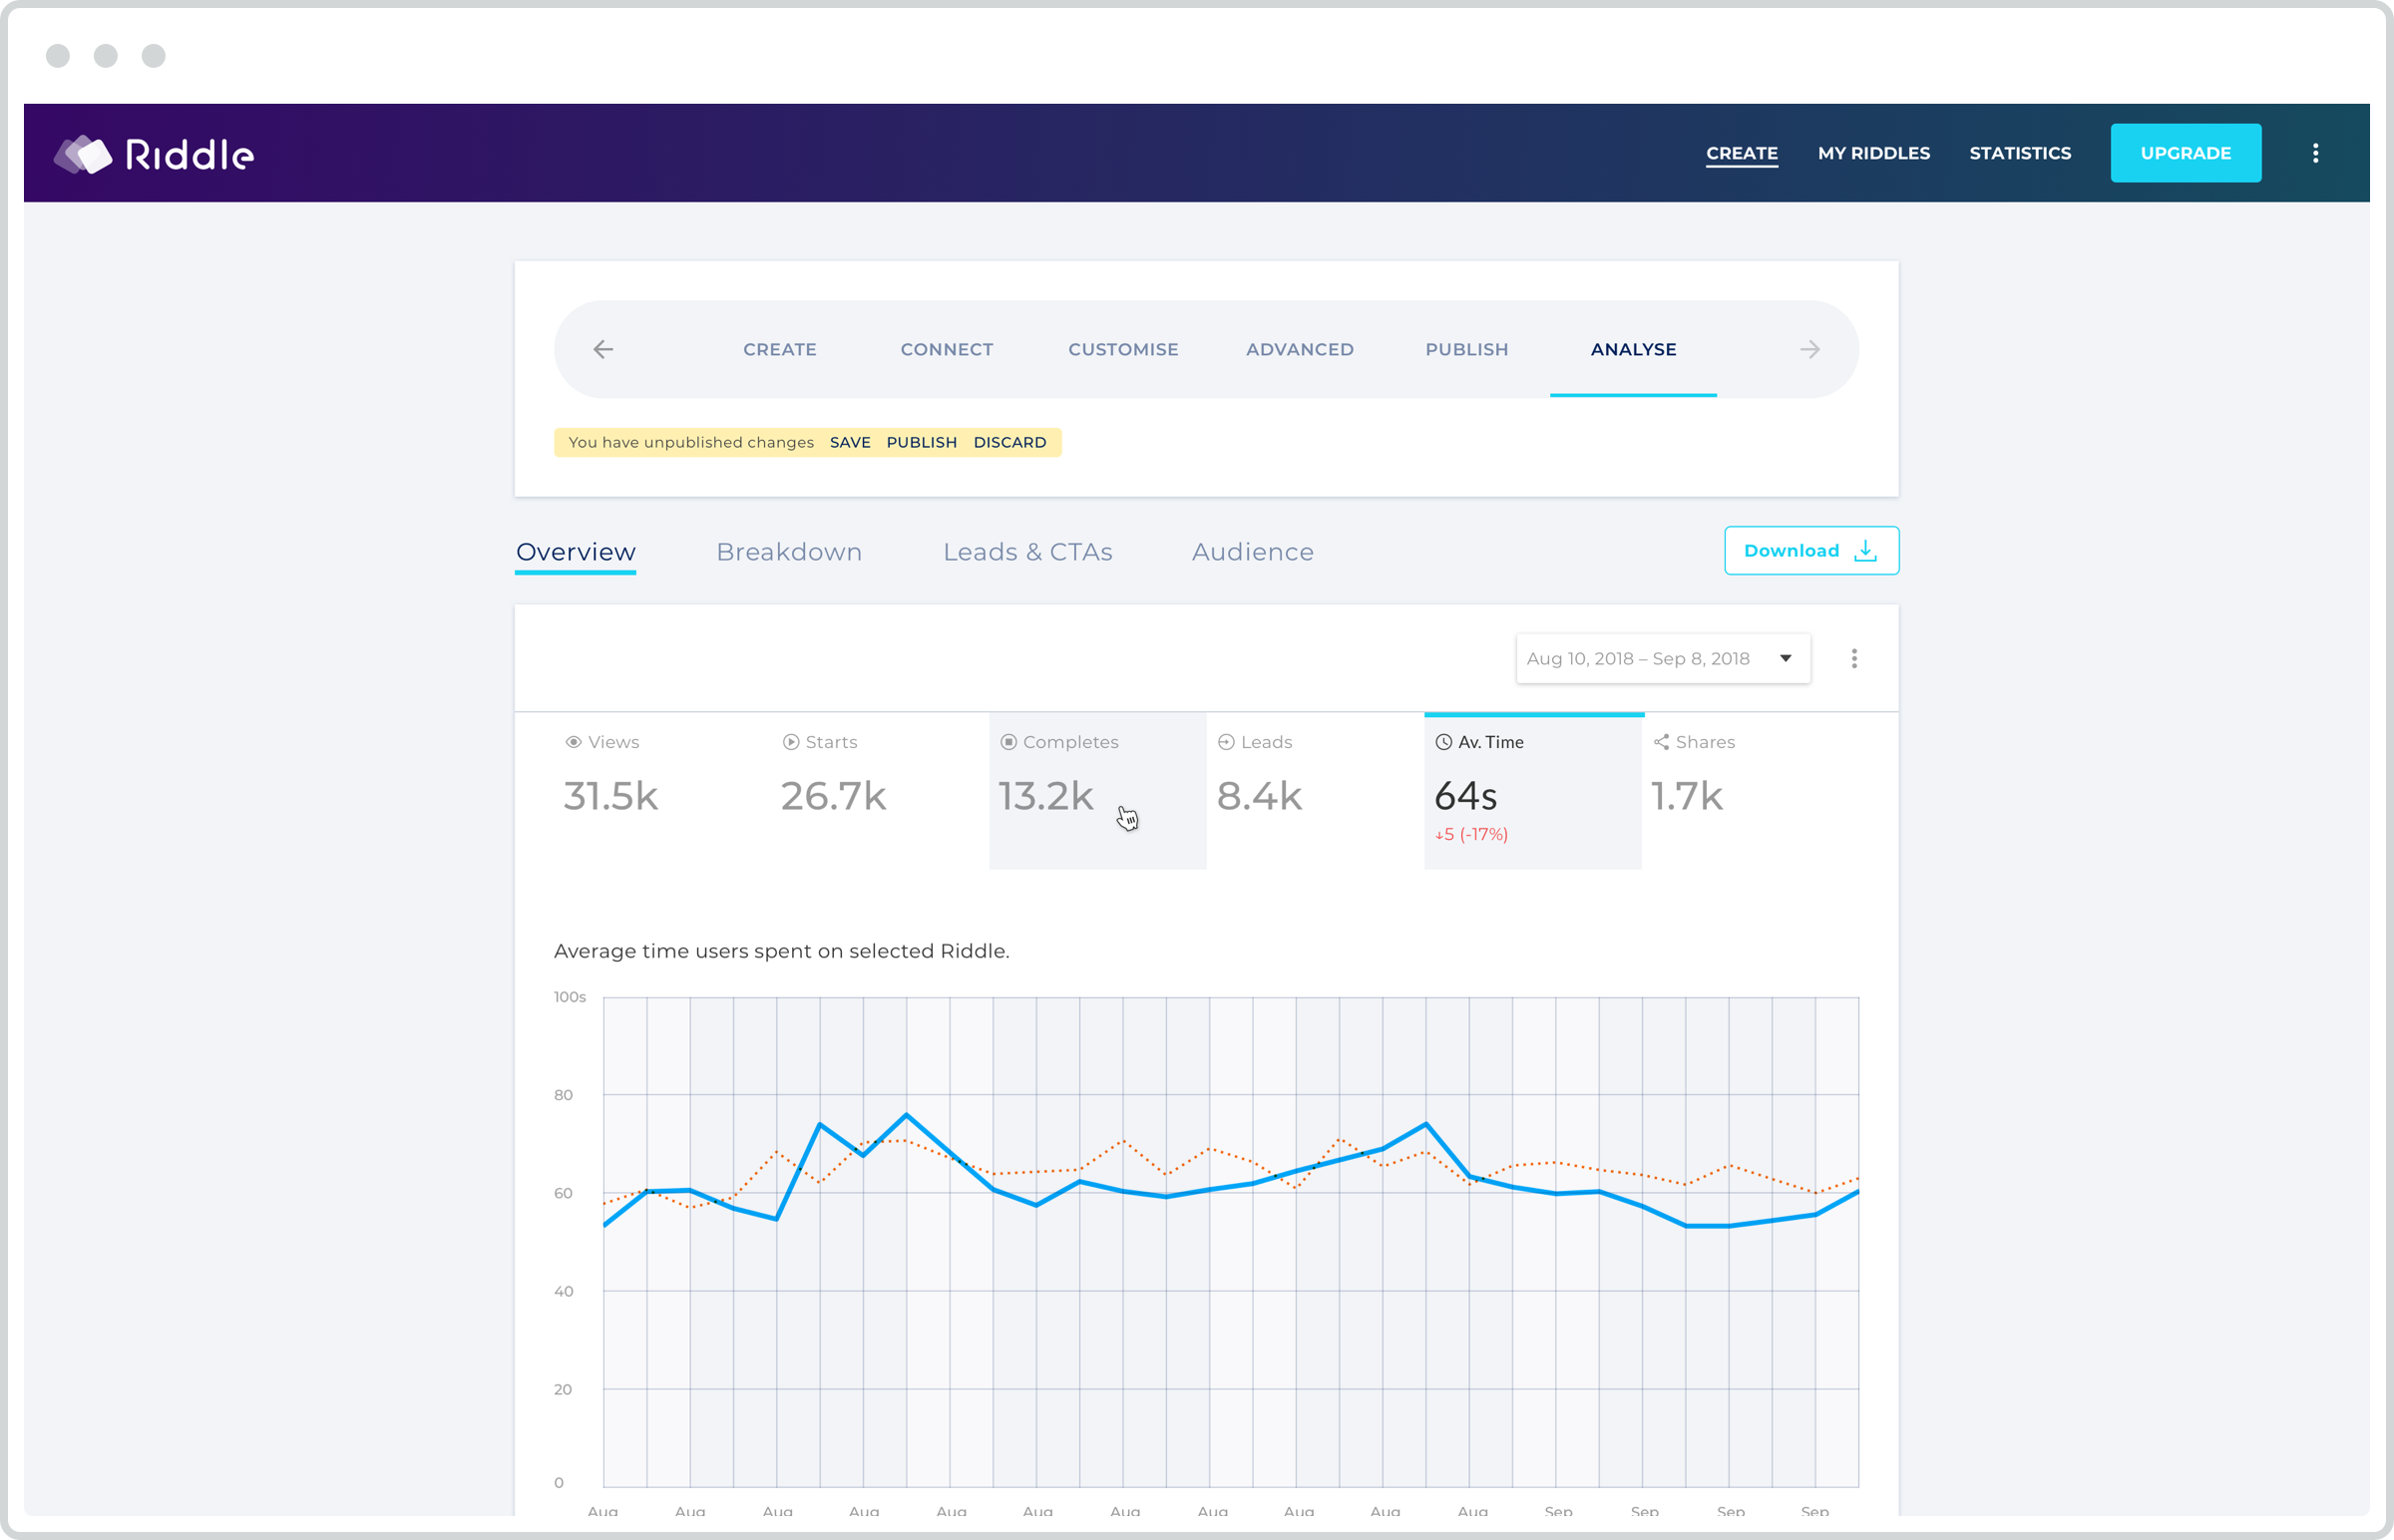Select the Completes 13.2k metric card
The image size is (2394, 1540).
click(x=1097, y=790)
